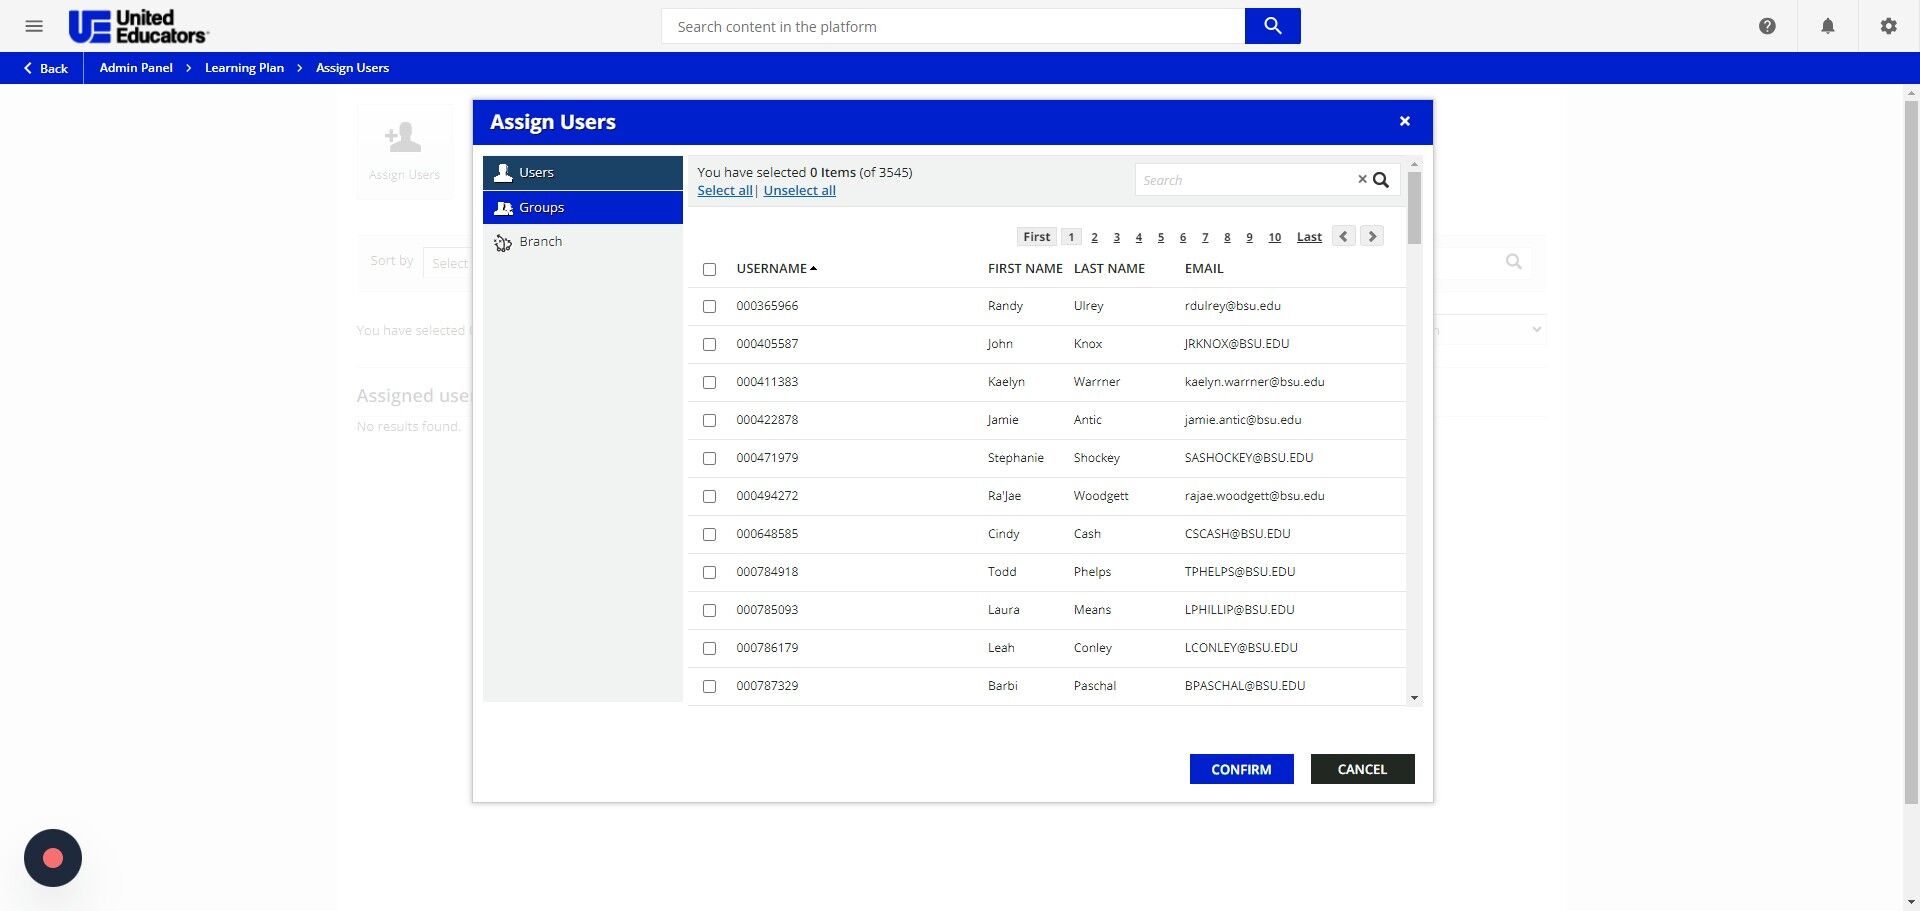1920x911 pixels.
Task: Sort by the USERNAME column header
Action: point(776,268)
